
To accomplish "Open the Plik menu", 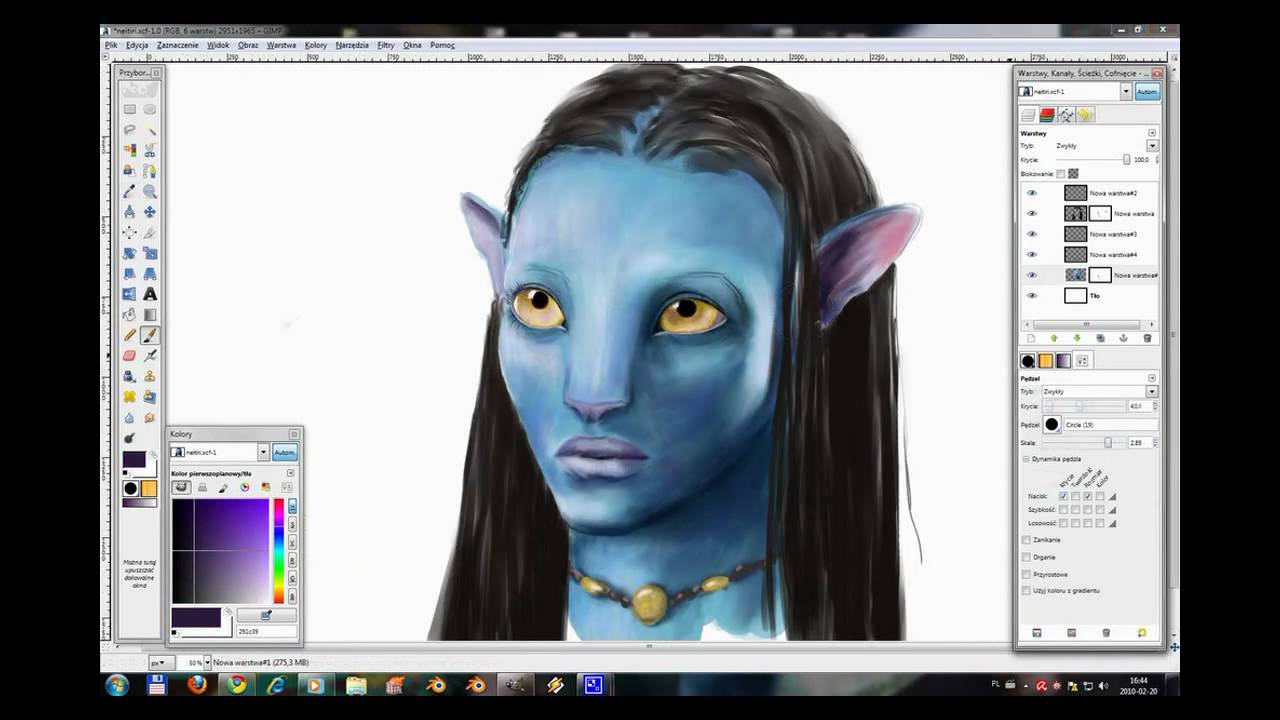I will [111, 45].
